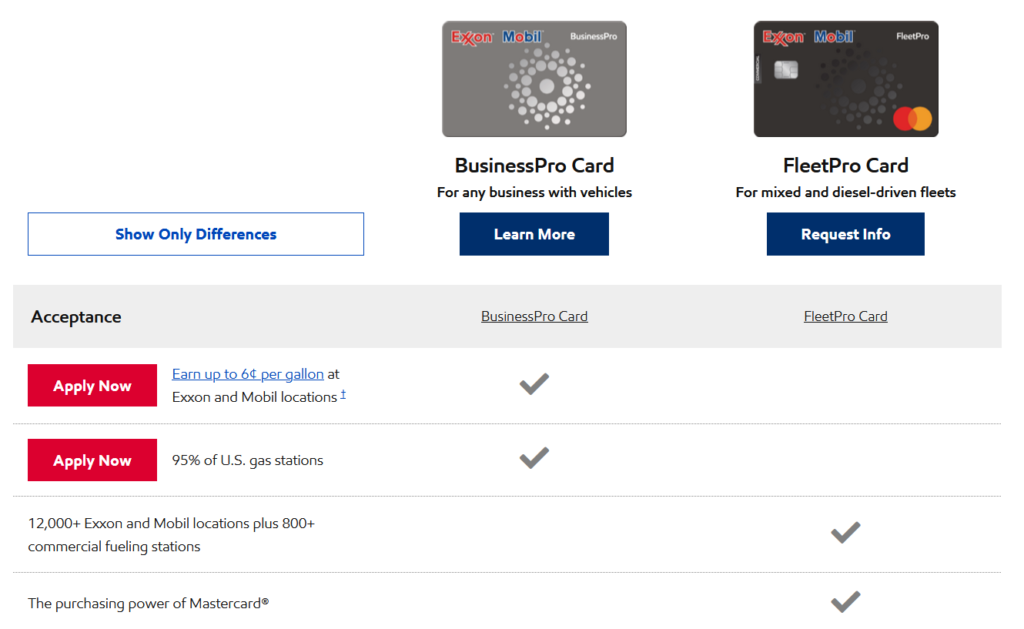Image resolution: width=1024 pixels, height=629 pixels.
Task: Click Apply Now beside 95% of U.S. gas stations
Action: point(92,459)
